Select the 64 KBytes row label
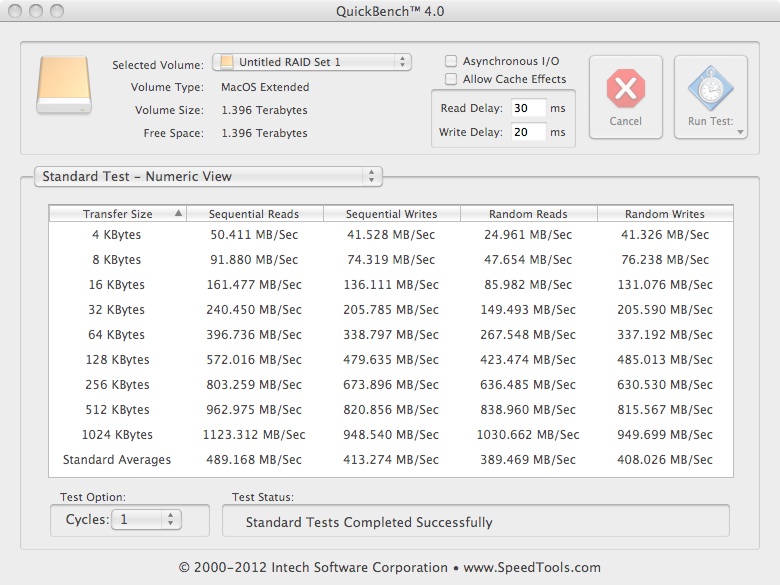 tap(116, 335)
